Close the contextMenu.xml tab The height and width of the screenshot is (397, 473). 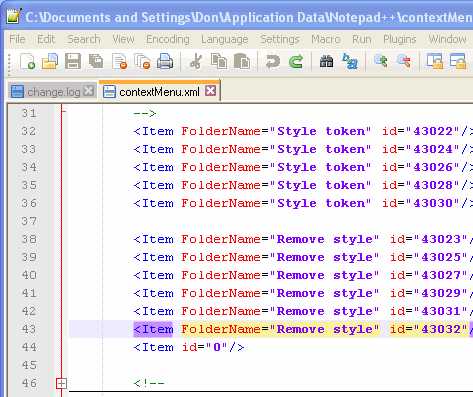point(211,91)
